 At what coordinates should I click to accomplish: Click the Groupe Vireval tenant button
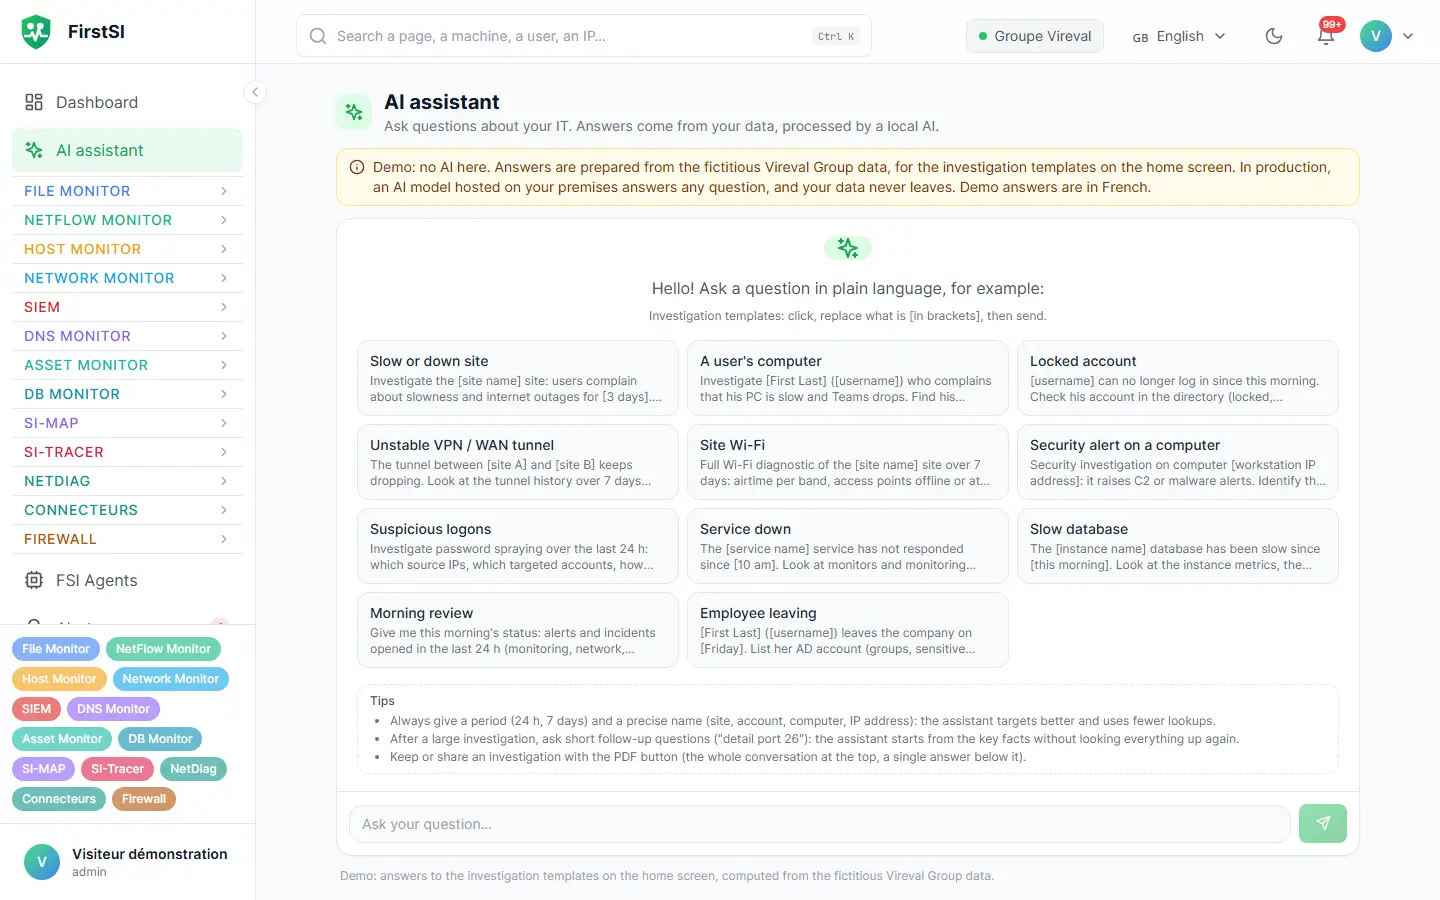click(x=1035, y=36)
